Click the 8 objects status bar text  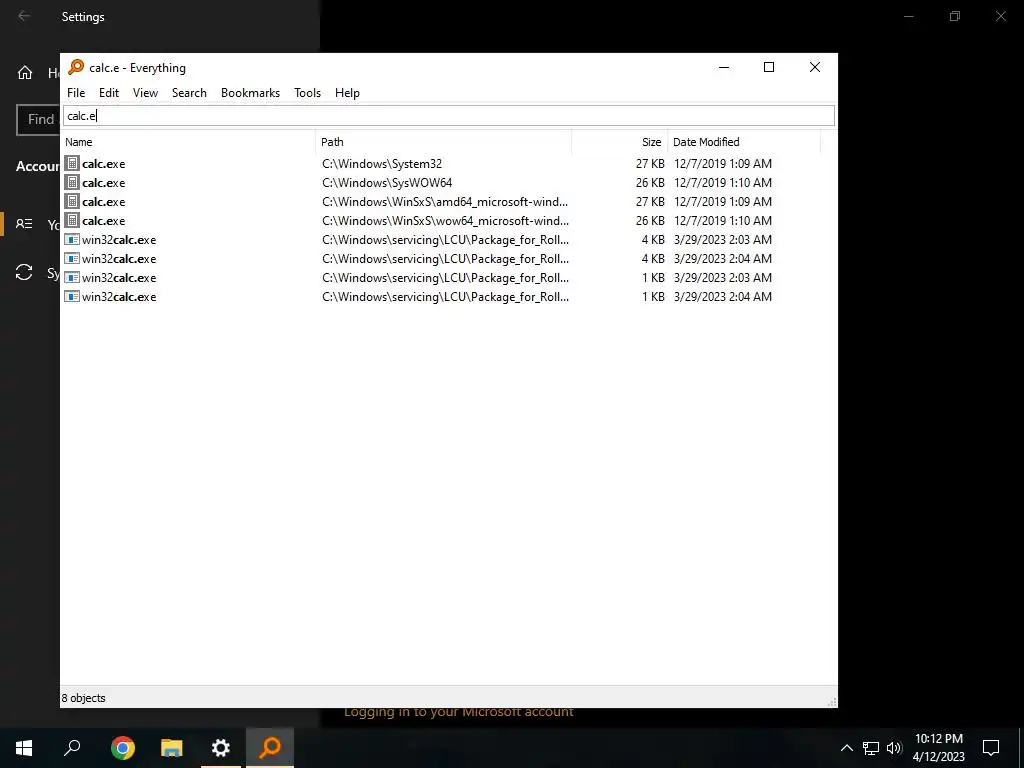[84, 698]
